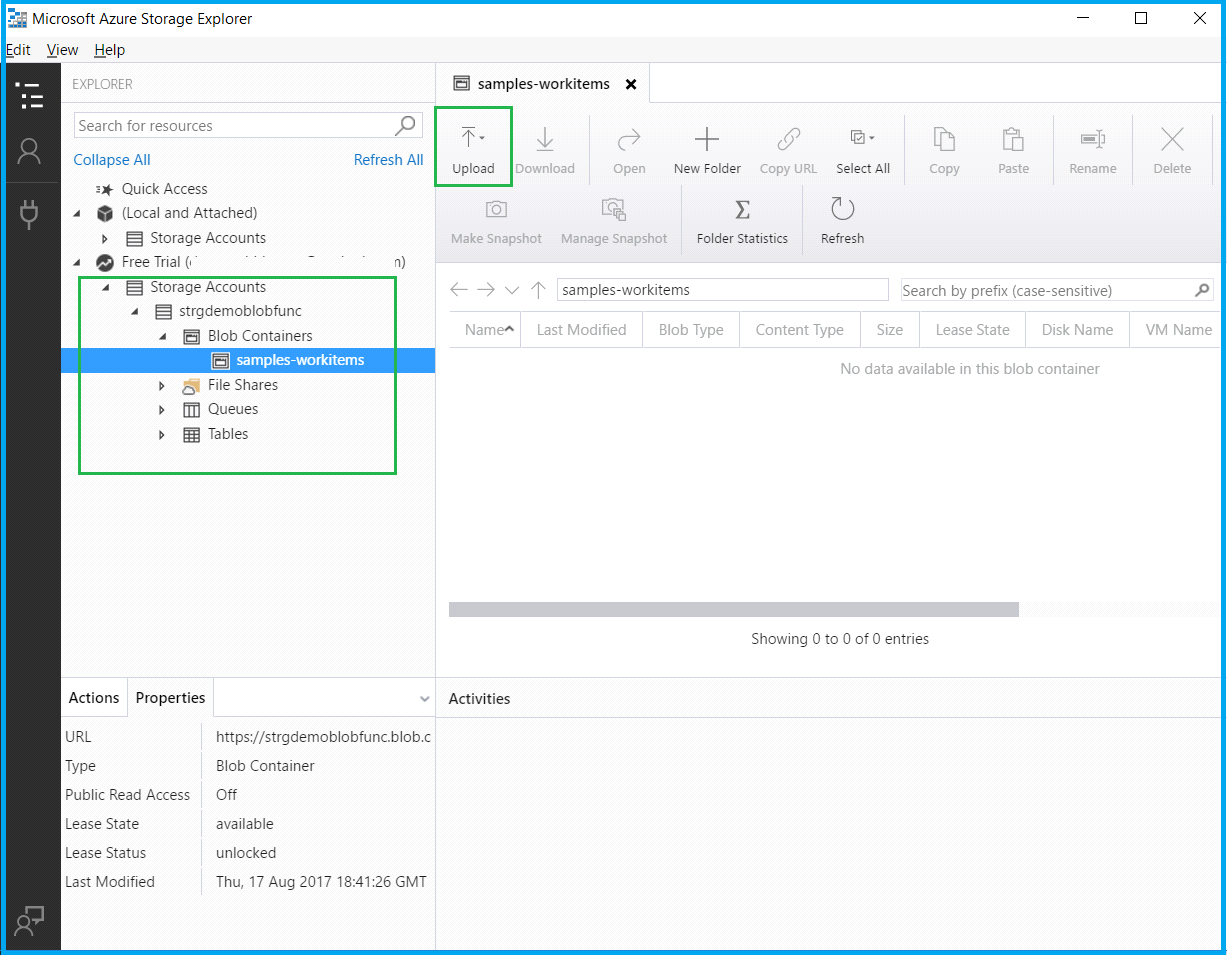Create a New Folder from toolbar
Viewport: 1227px width, 955px height.
707,150
